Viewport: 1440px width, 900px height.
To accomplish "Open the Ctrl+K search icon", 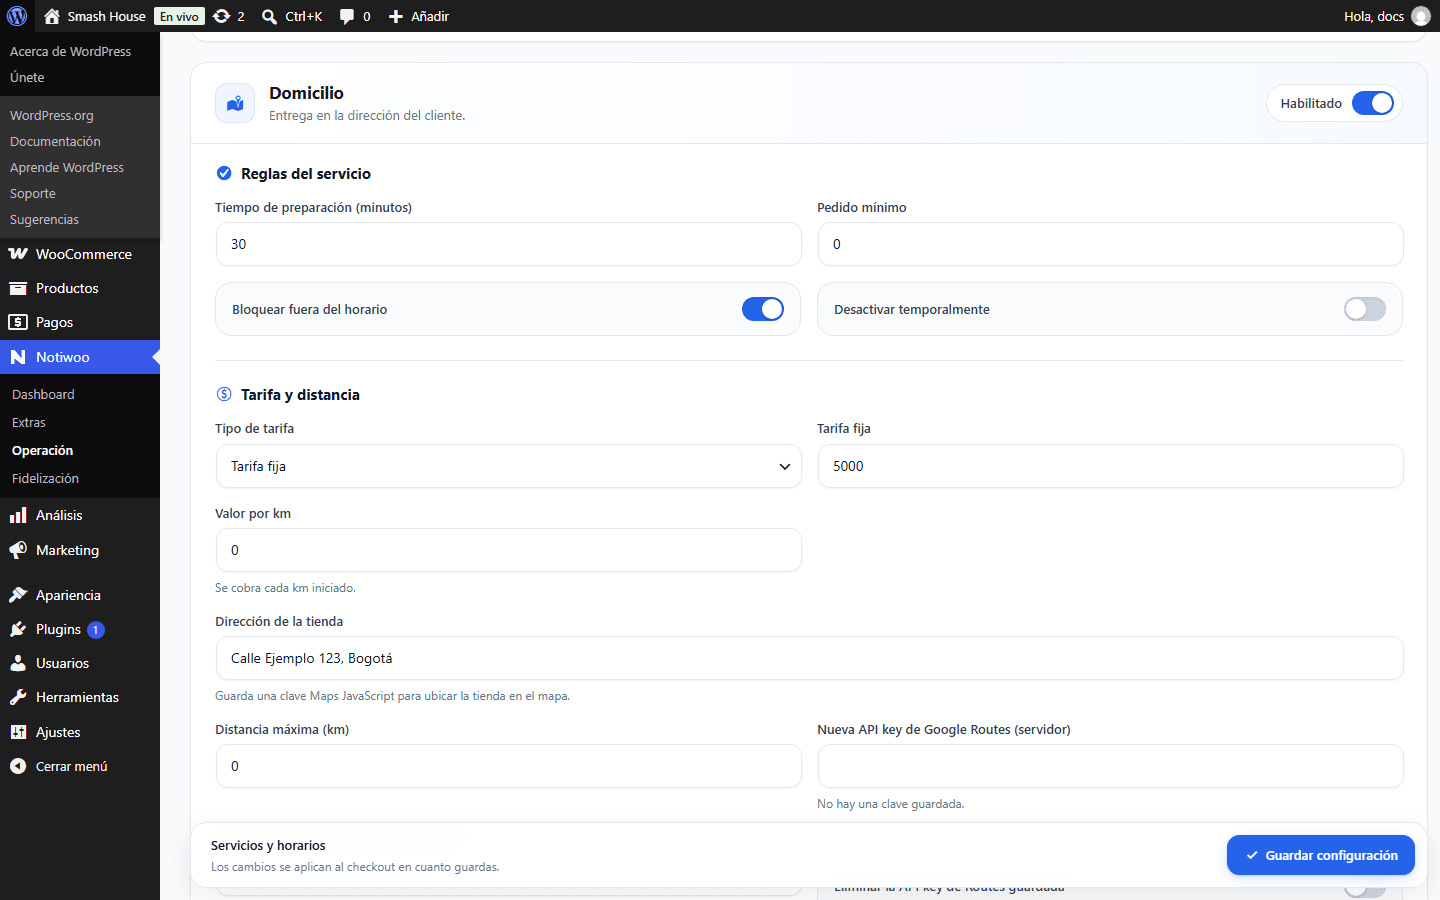I will click(x=269, y=16).
